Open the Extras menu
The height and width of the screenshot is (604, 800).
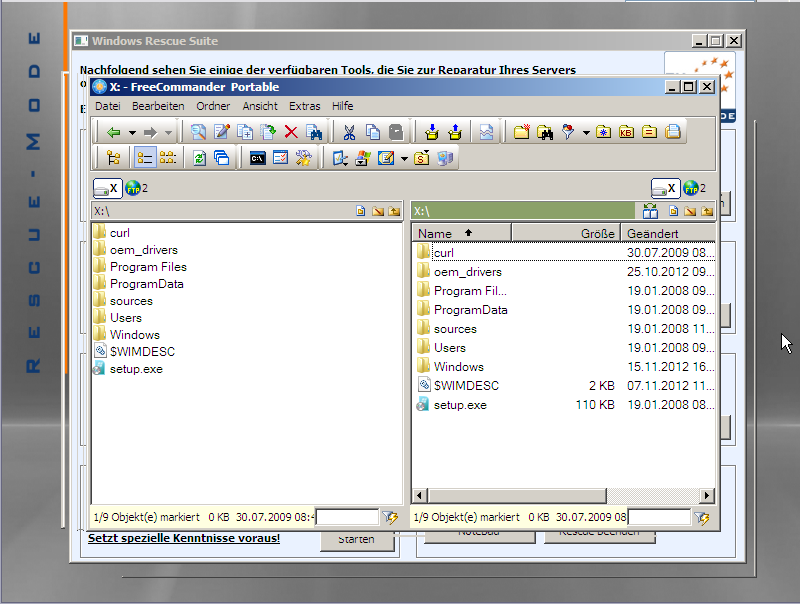(x=305, y=106)
